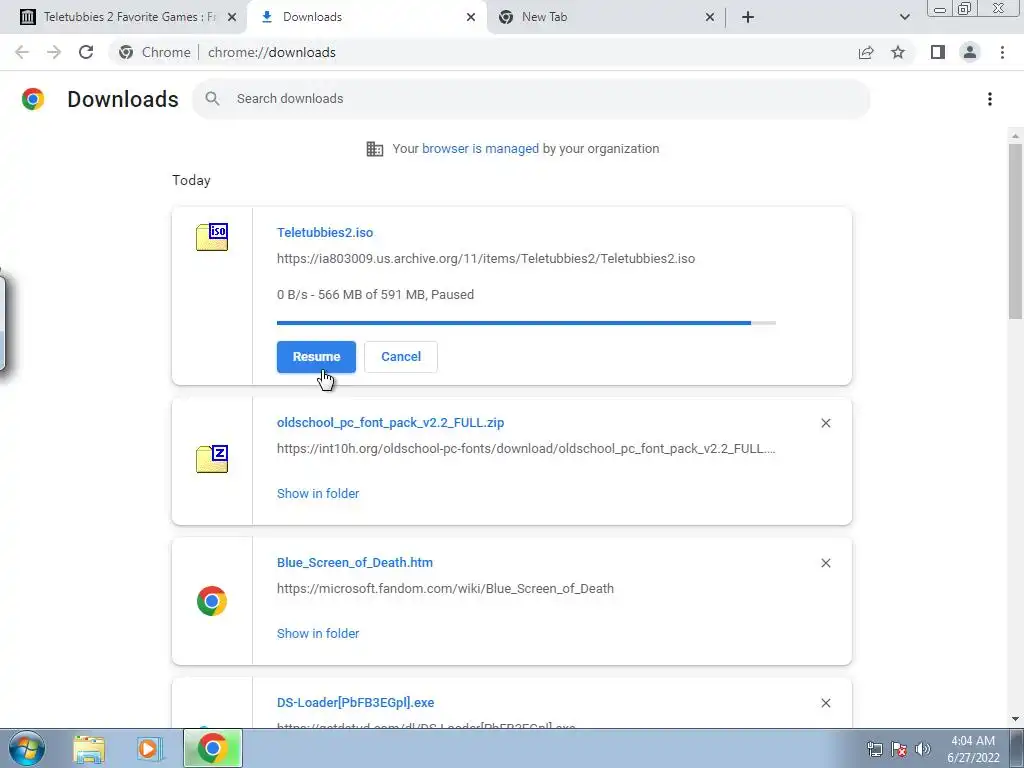Open the clock showing 4:04 AM
1024x768 pixels.
tap(973, 748)
